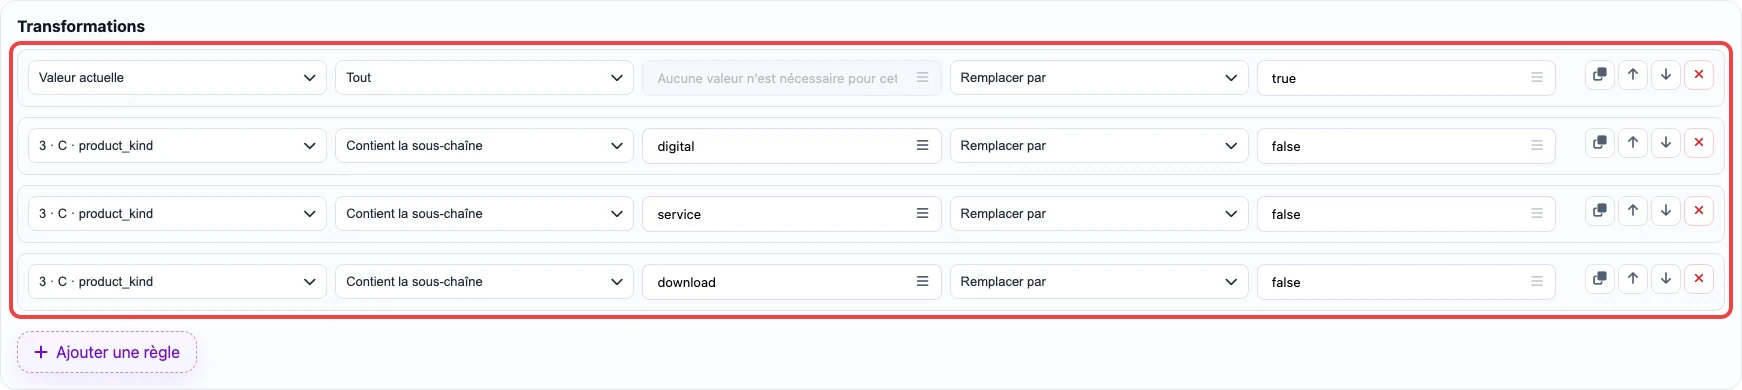Duplicate the 'true' replacement rule
This screenshot has height=390, width=1742.
tap(1600, 75)
